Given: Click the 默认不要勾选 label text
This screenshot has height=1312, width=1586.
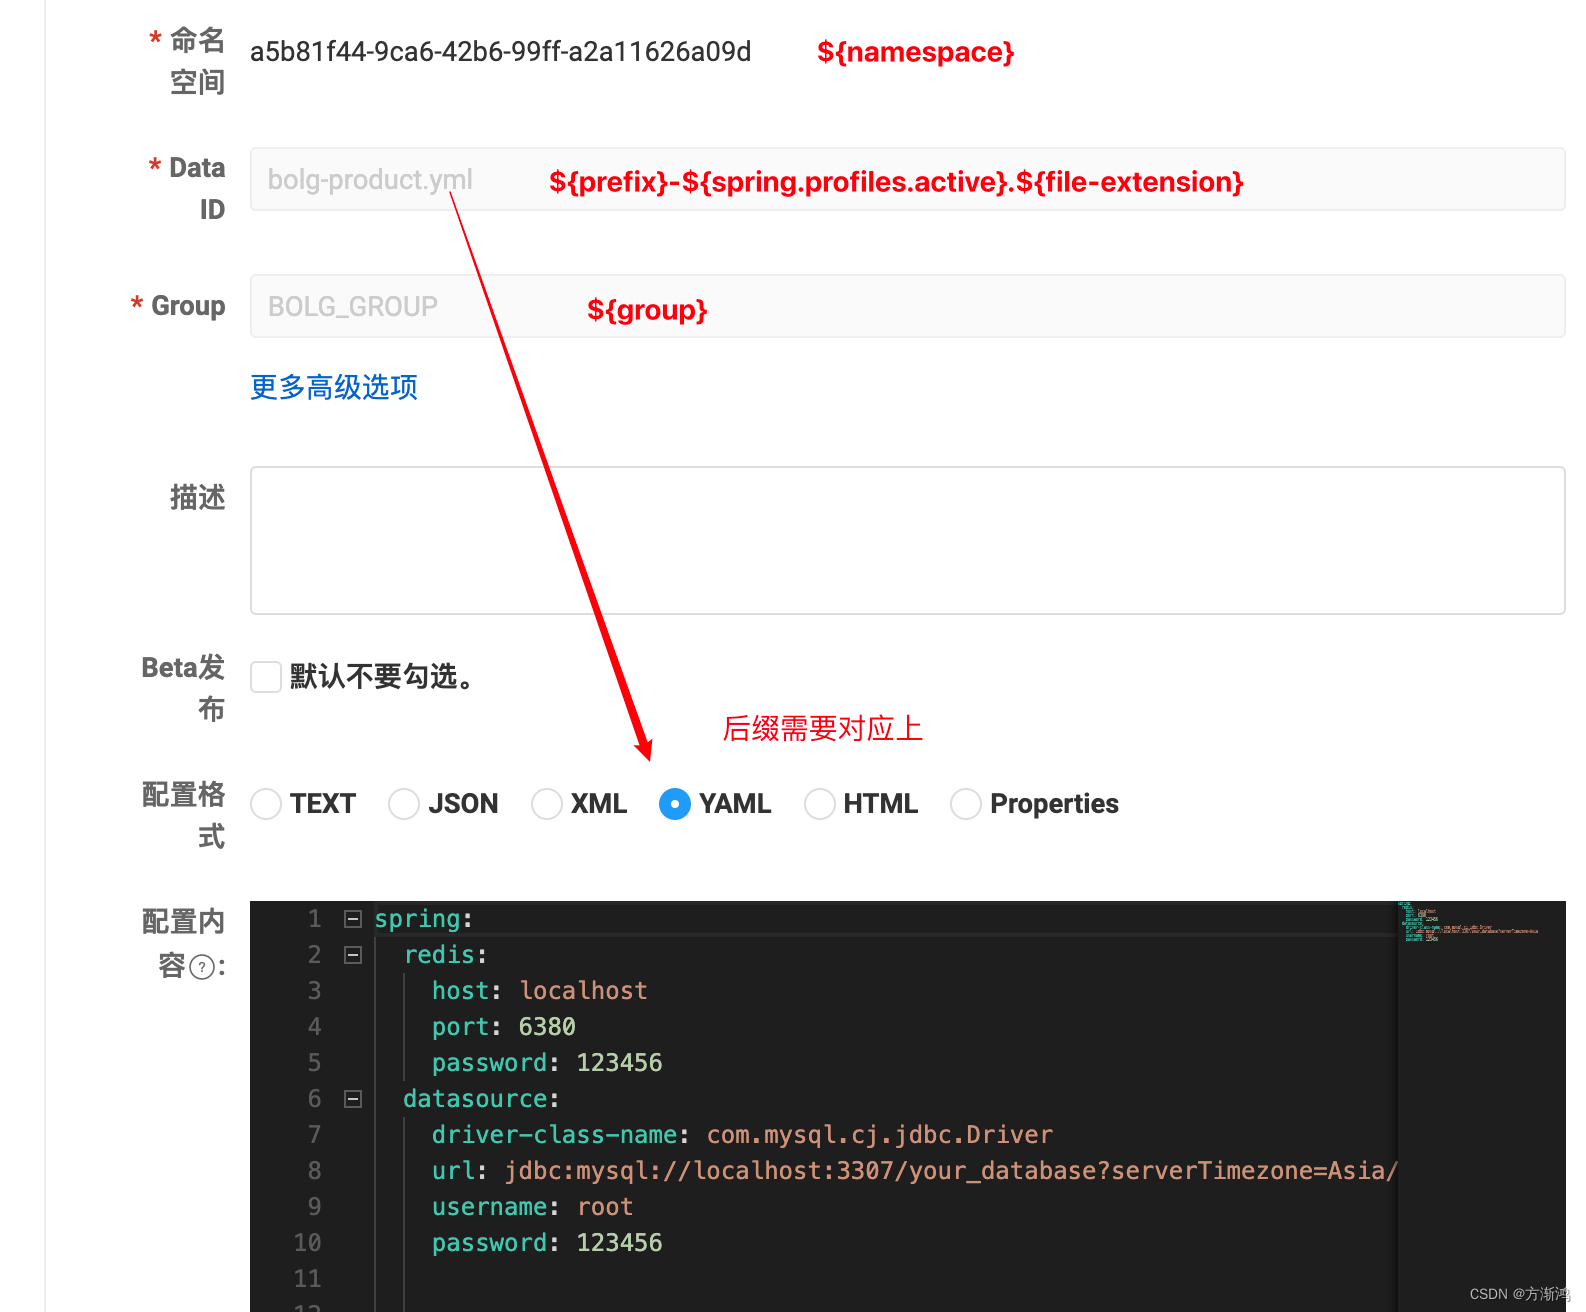Looking at the screenshot, I should coord(381,677).
